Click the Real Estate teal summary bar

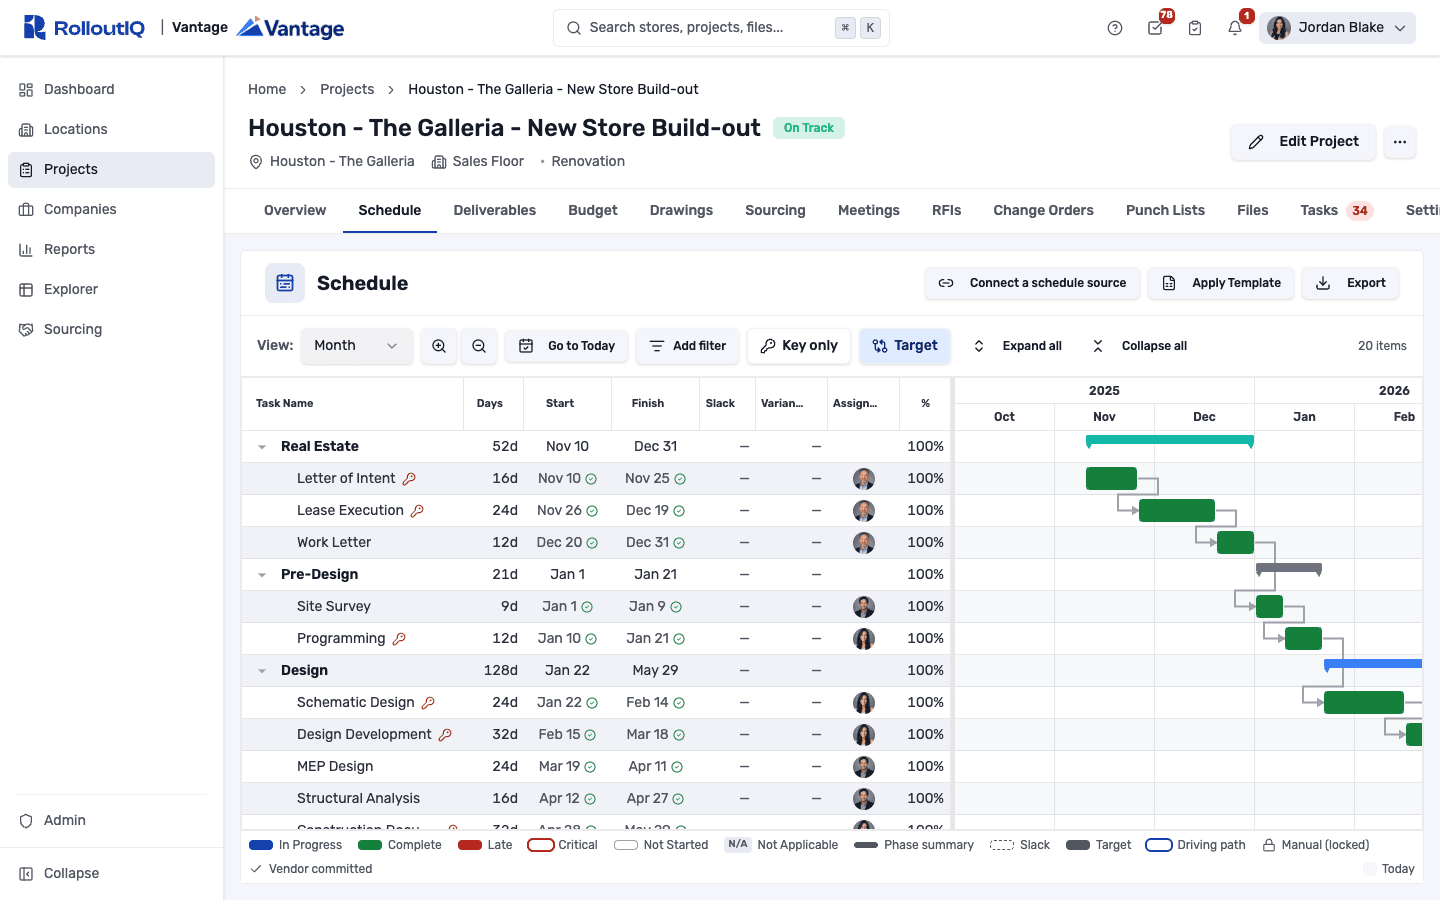tap(1170, 440)
